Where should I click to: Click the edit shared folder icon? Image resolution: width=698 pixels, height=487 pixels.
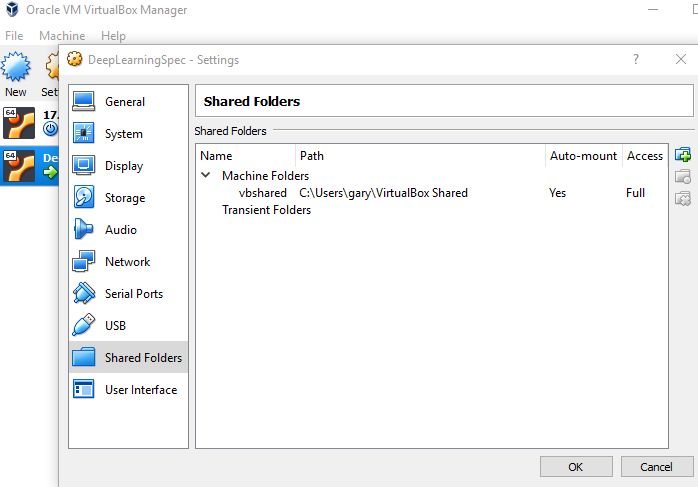click(683, 176)
